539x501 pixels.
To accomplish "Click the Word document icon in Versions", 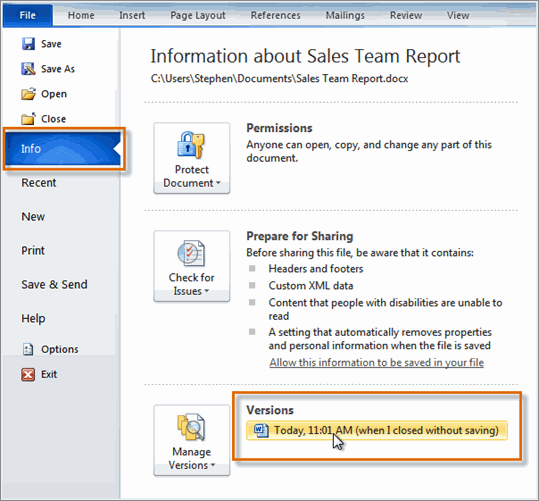I will [261, 430].
